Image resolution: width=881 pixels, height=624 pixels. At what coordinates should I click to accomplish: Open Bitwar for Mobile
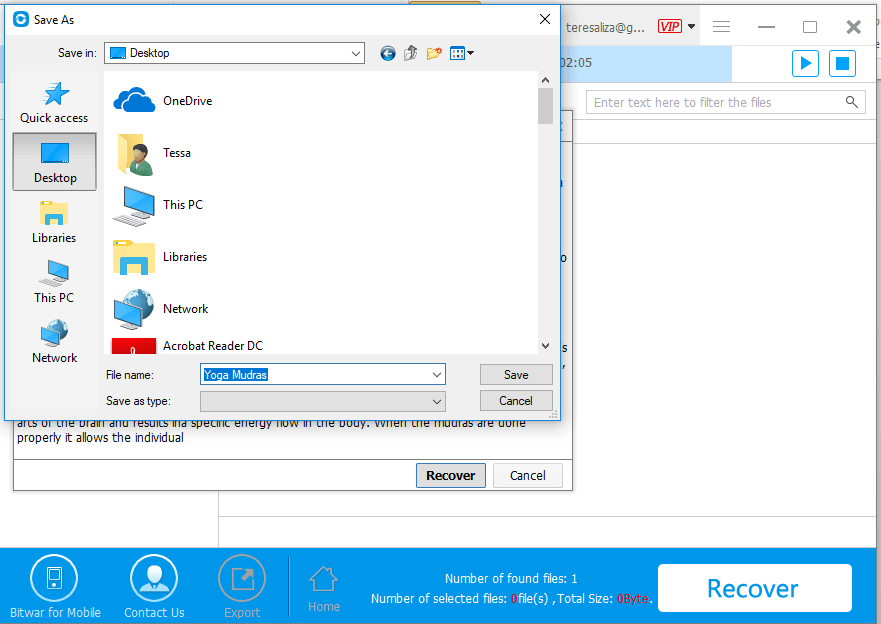[55, 587]
